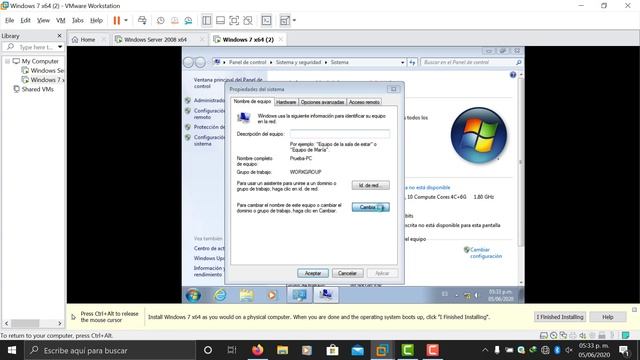
Task: Open the View menu
Action: 43,20
